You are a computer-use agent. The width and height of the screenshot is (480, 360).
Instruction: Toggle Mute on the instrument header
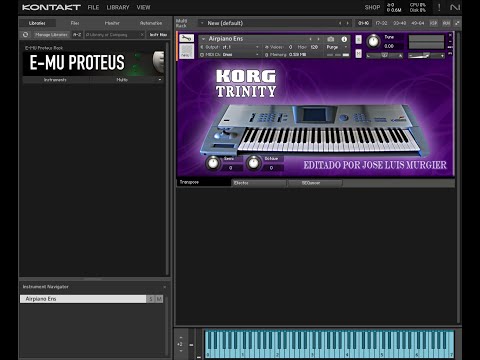tap(358, 53)
